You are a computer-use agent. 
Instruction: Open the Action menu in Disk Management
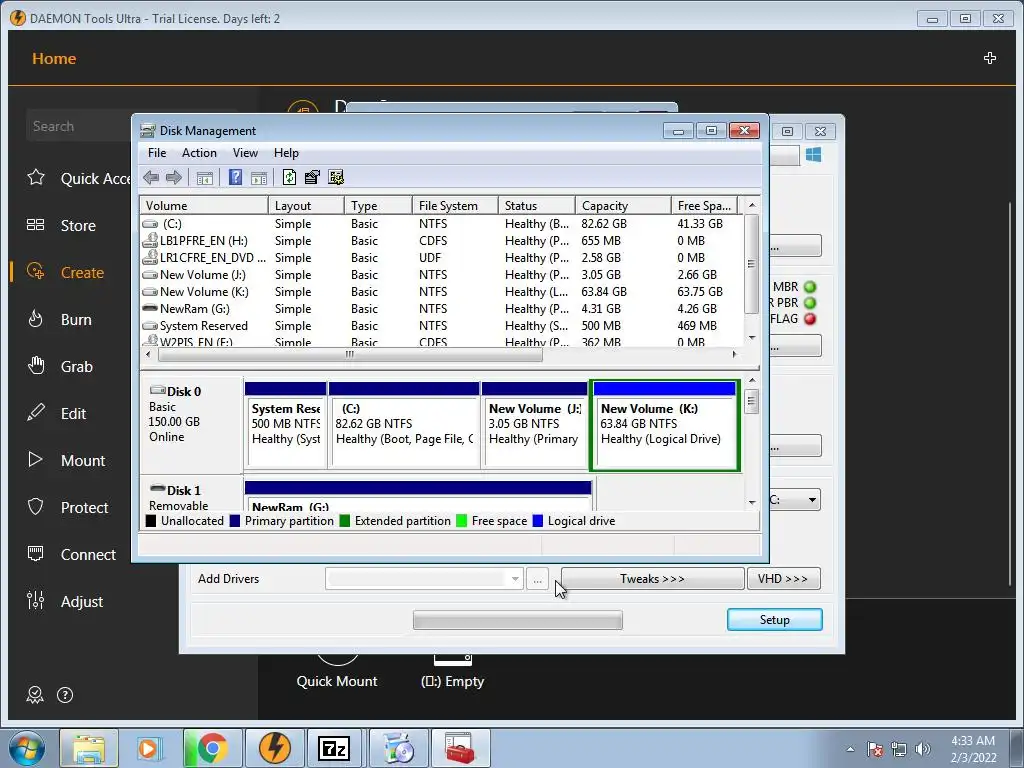[199, 153]
